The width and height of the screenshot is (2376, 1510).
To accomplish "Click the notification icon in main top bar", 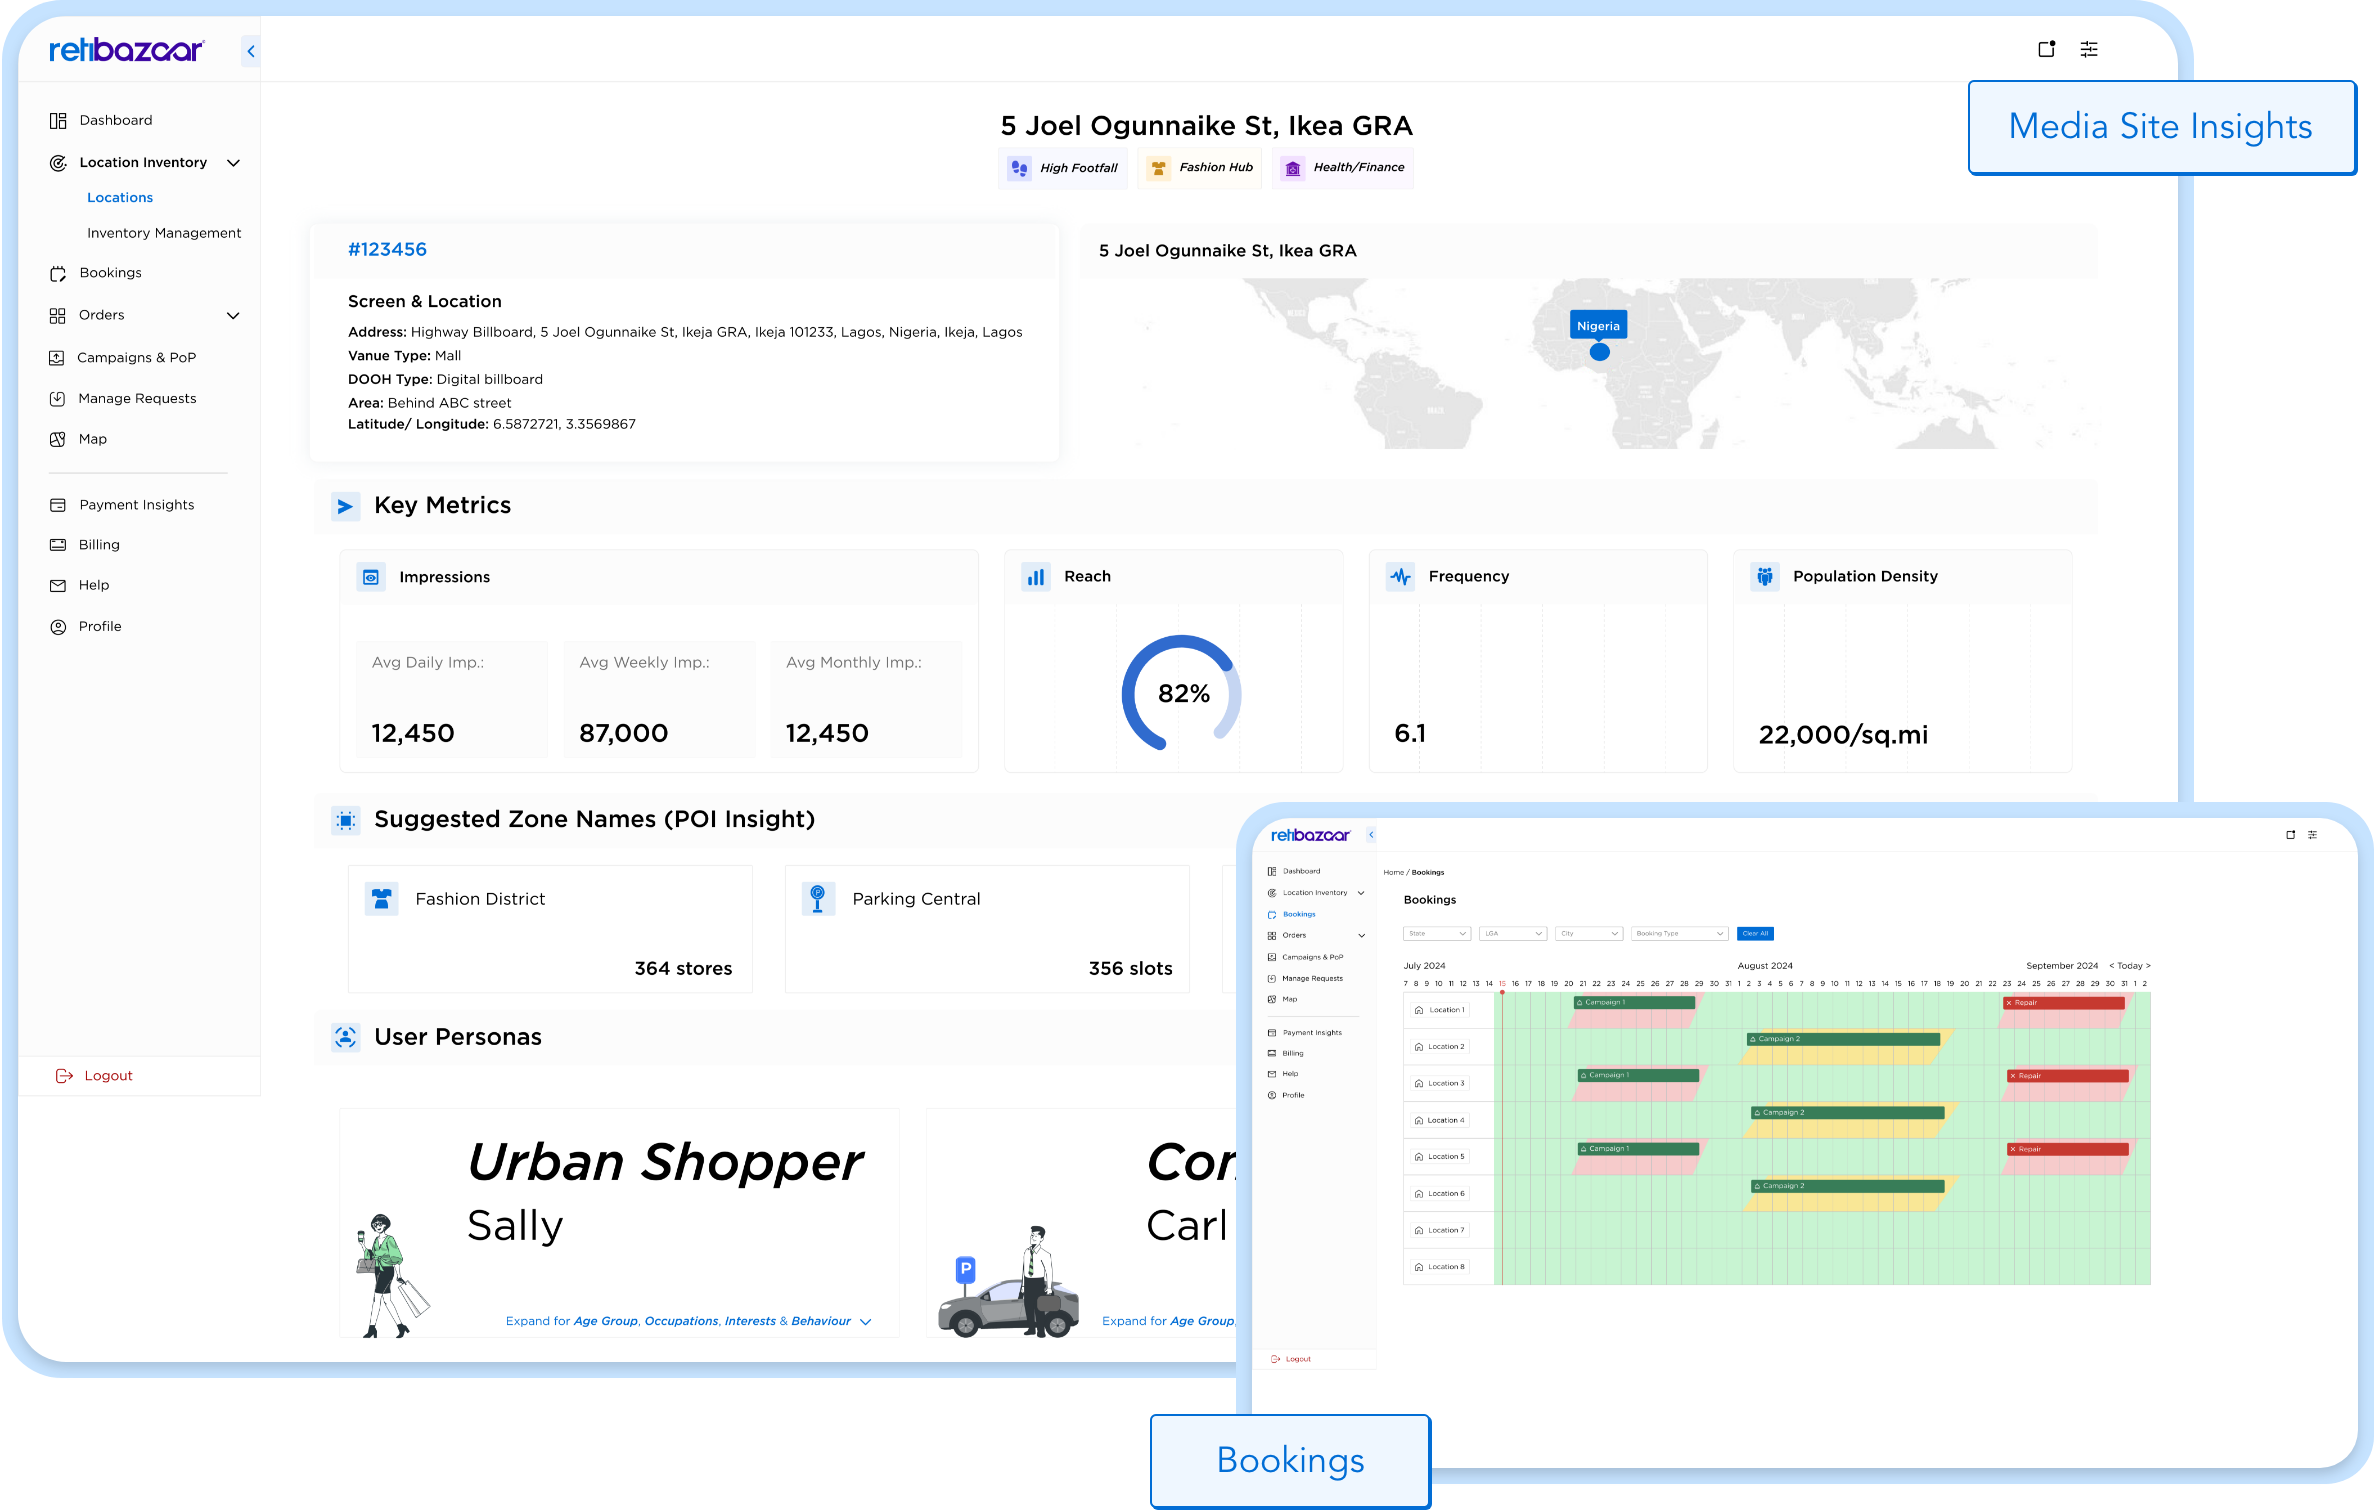I will tap(2046, 49).
